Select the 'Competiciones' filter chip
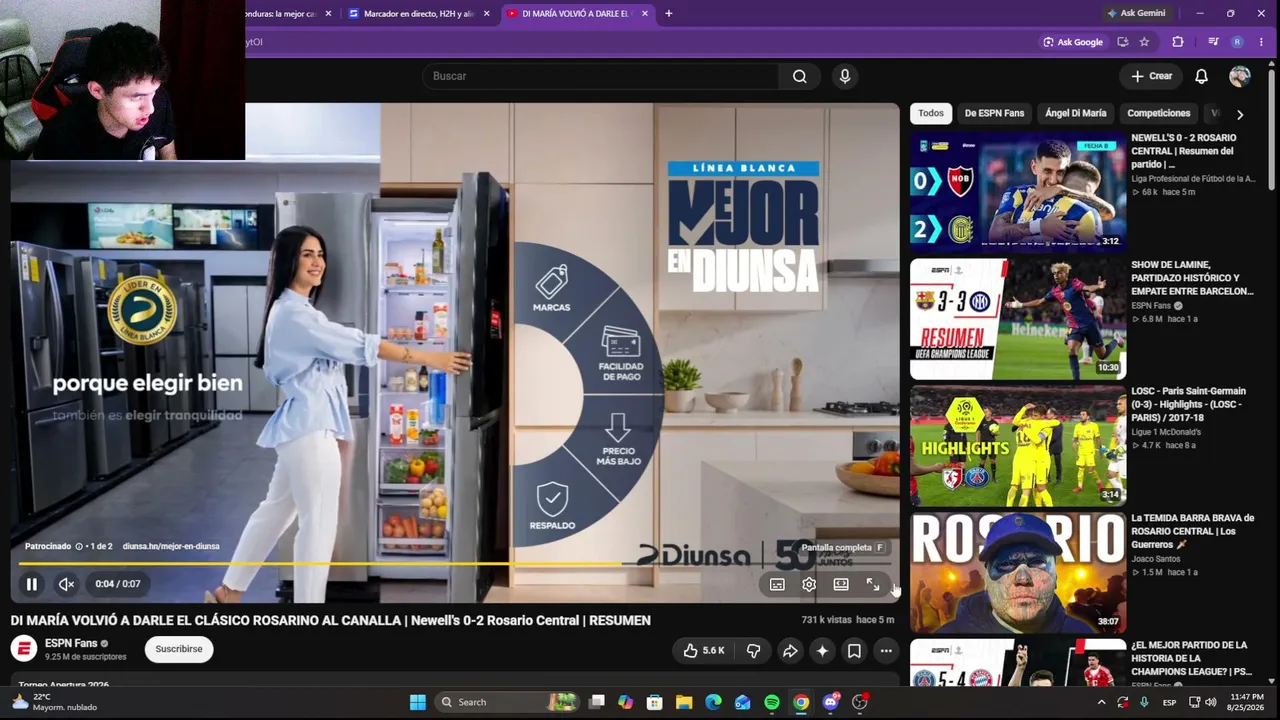This screenshot has width=1280, height=720. tap(1159, 113)
